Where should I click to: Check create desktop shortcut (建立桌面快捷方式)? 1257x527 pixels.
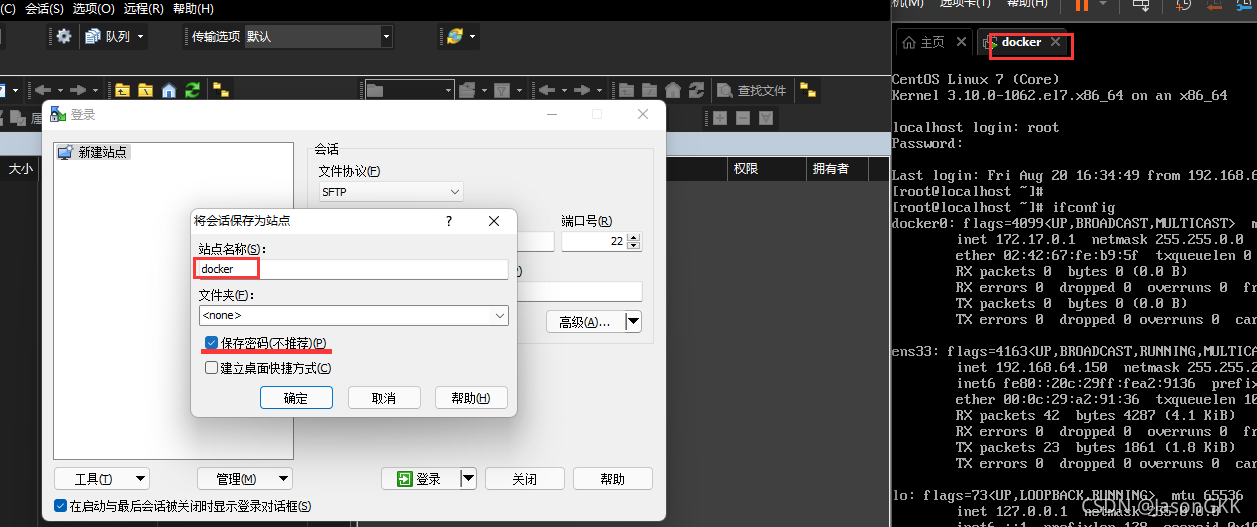211,368
